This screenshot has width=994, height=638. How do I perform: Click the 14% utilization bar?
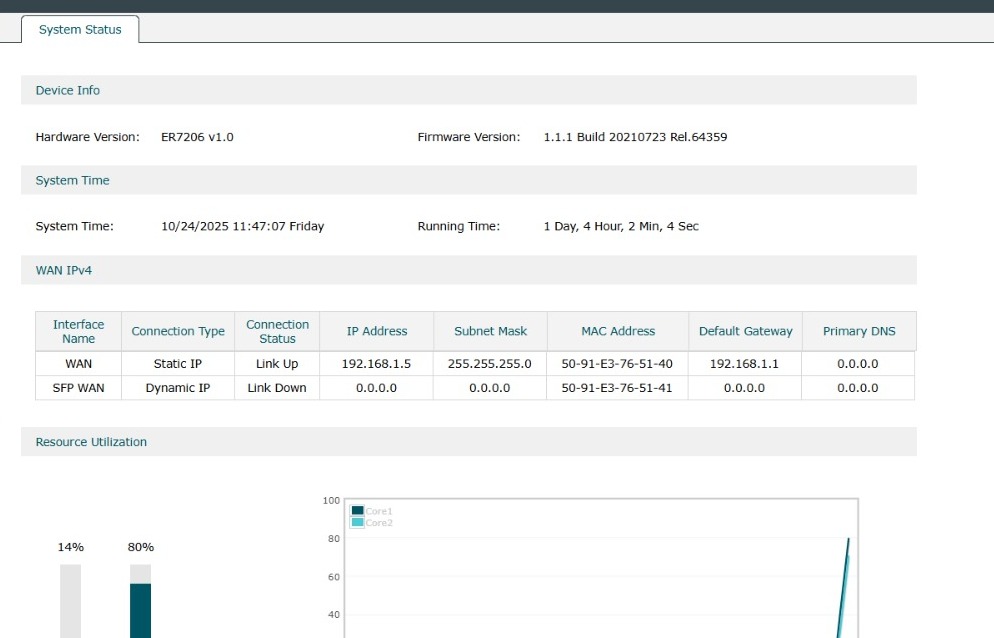[70, 600]
